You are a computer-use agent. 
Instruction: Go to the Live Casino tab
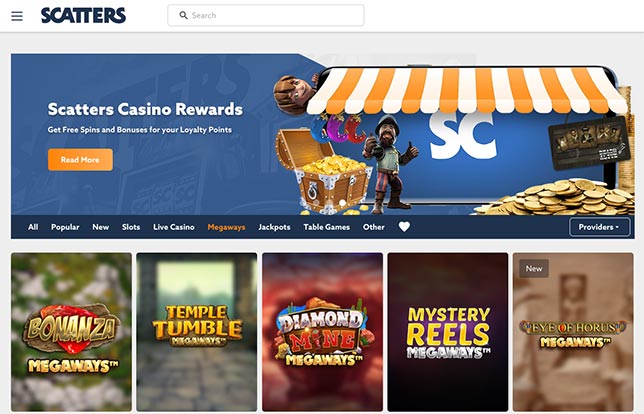tap(174, 227)
